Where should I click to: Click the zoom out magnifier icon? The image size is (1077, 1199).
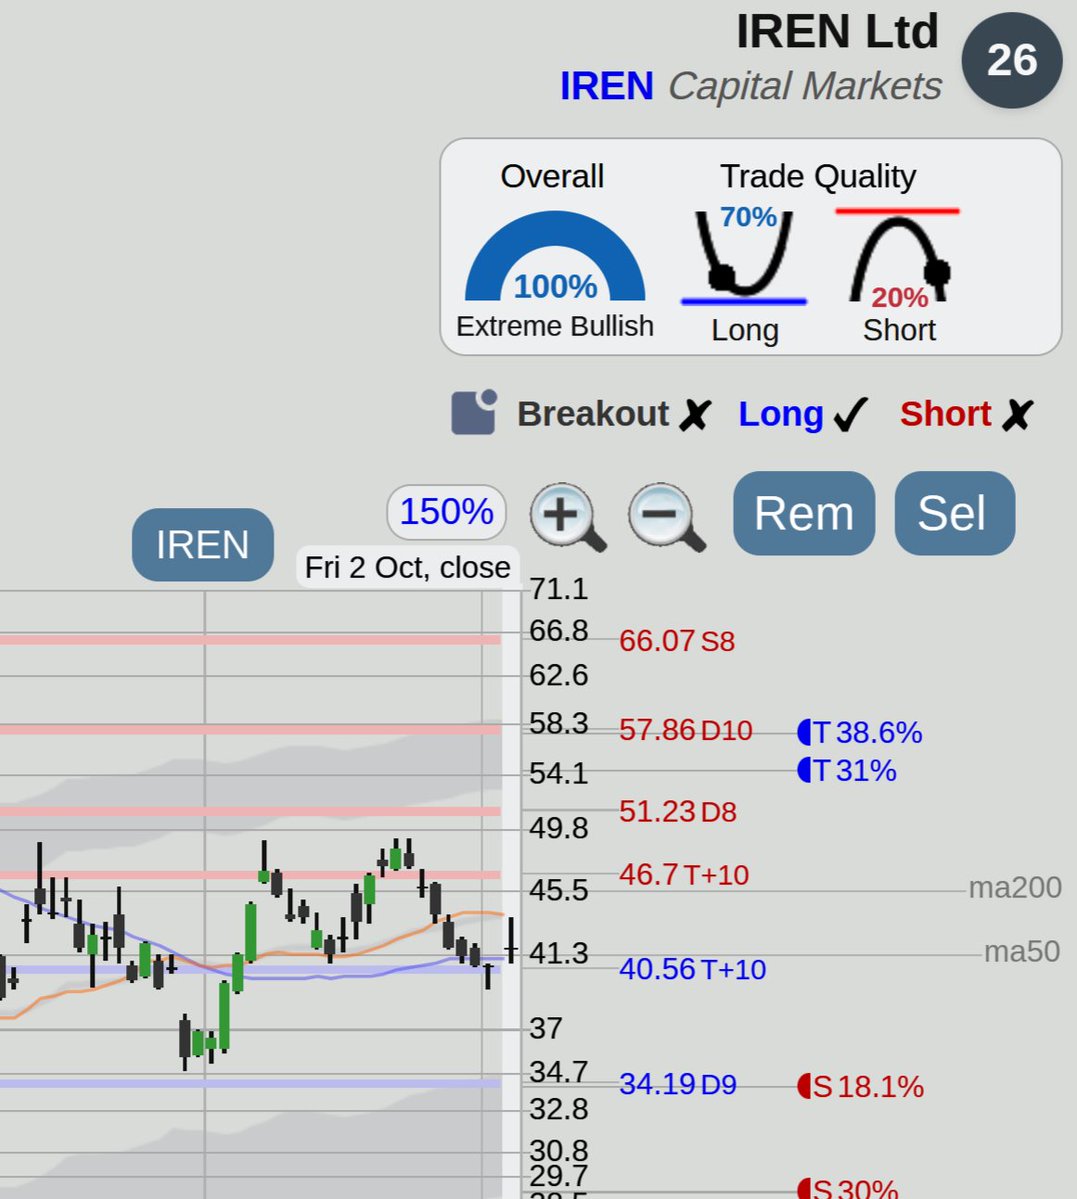tap(666, 517)
